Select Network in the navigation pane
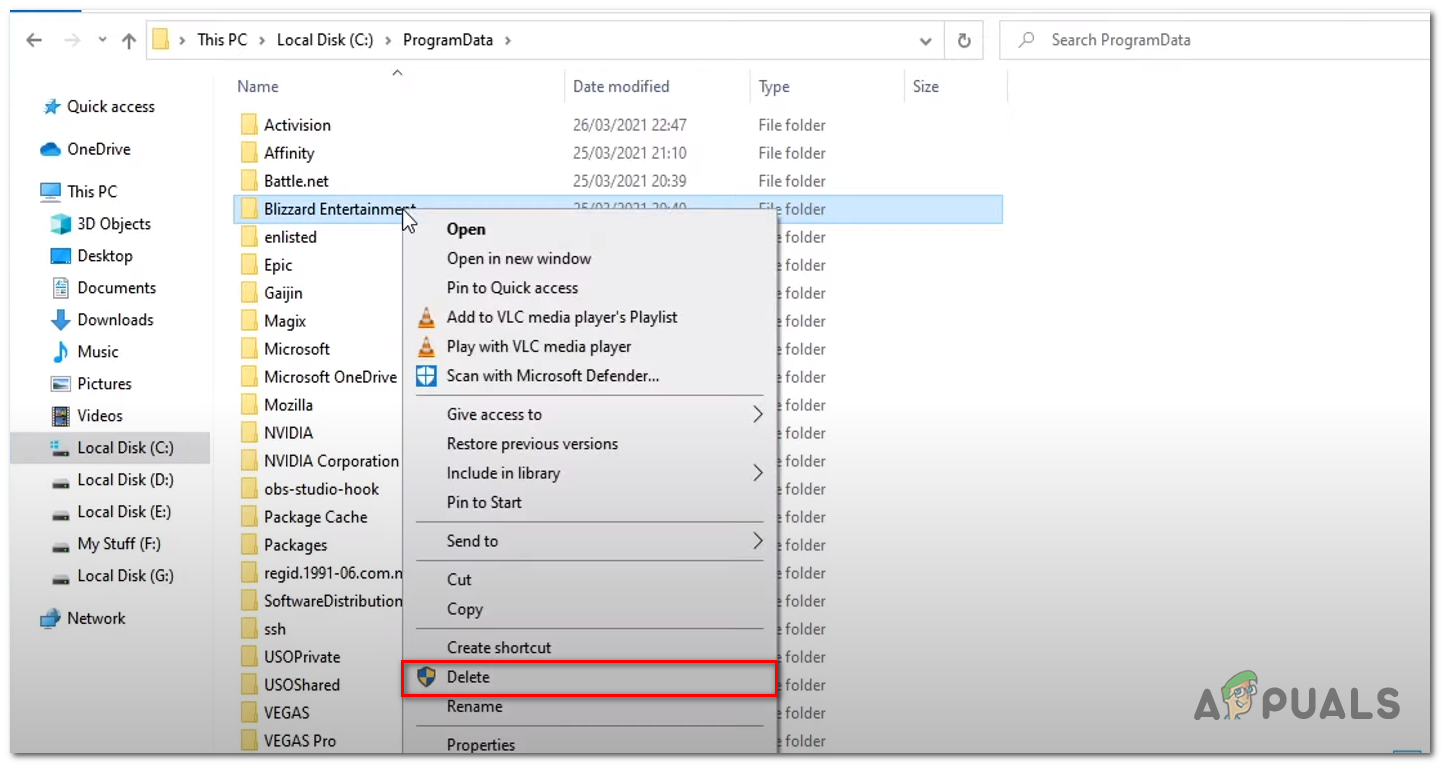This screenshot has width=1441, height=764. [96, 618]
